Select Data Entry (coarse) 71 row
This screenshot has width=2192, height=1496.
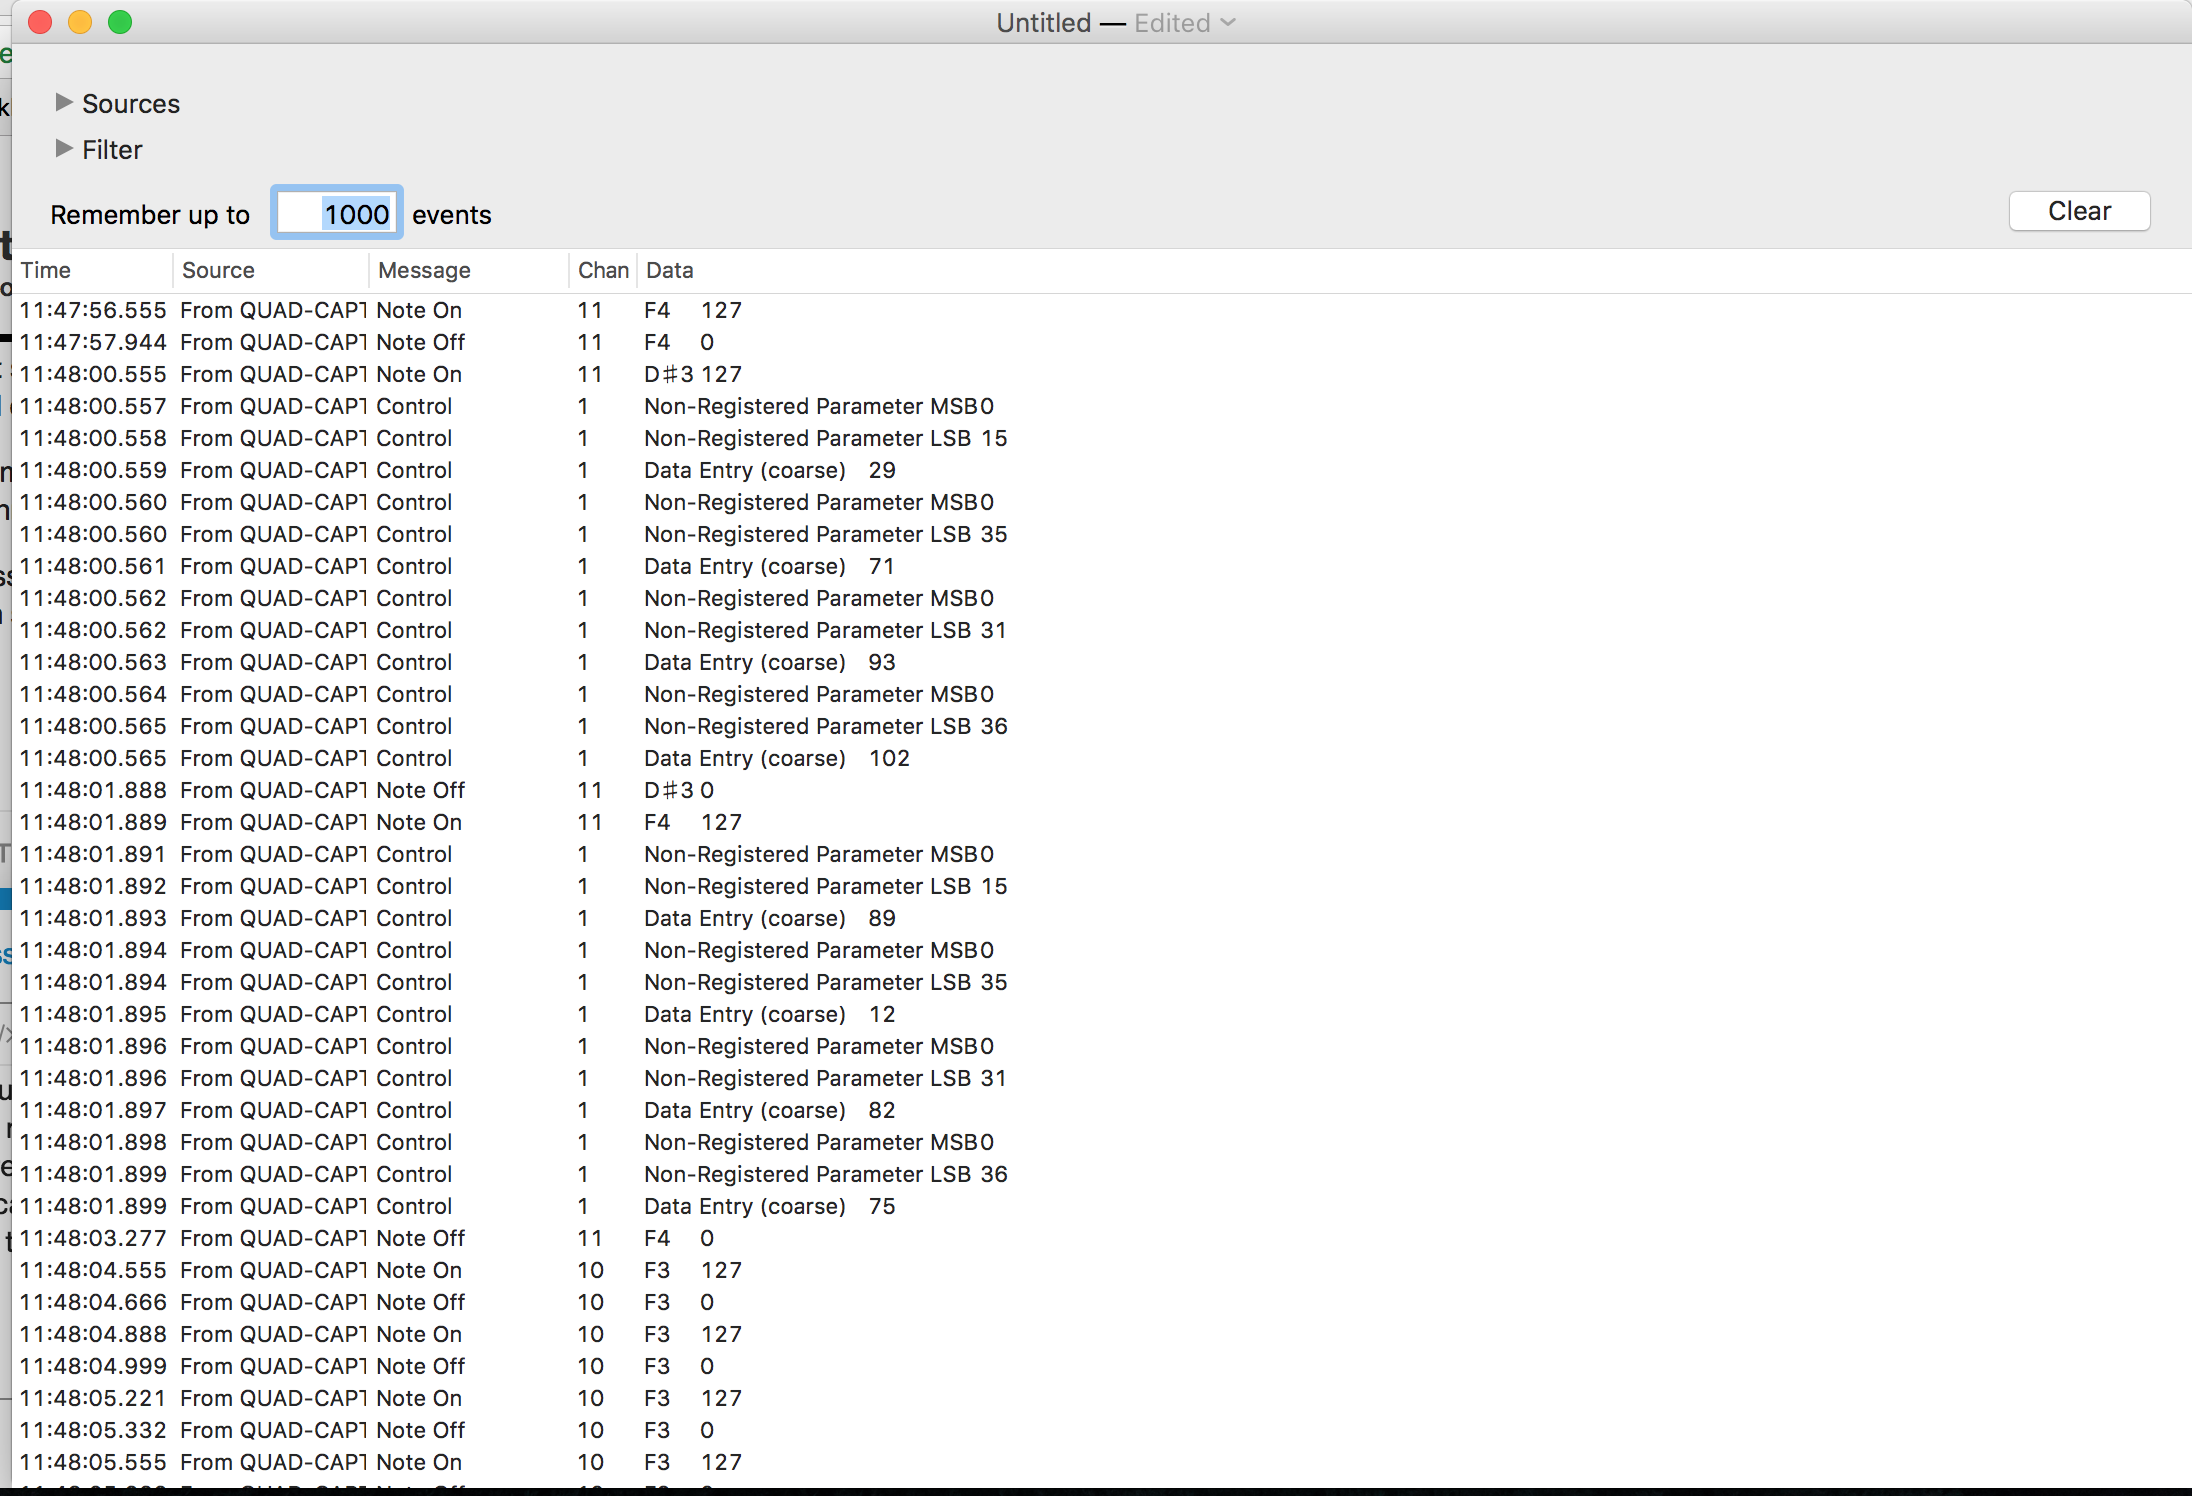[x=1102, y=566]
